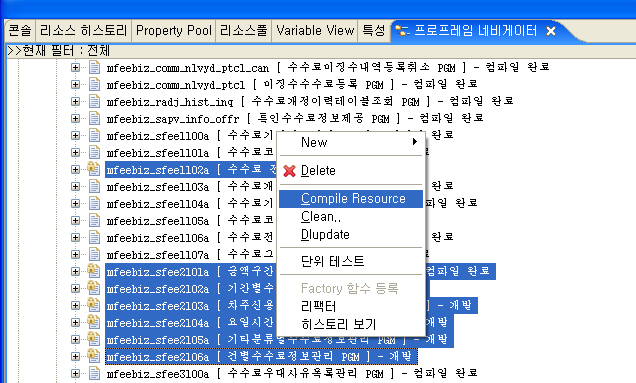
Task: Choose Delete from context menu
Action: coord(351,171)
